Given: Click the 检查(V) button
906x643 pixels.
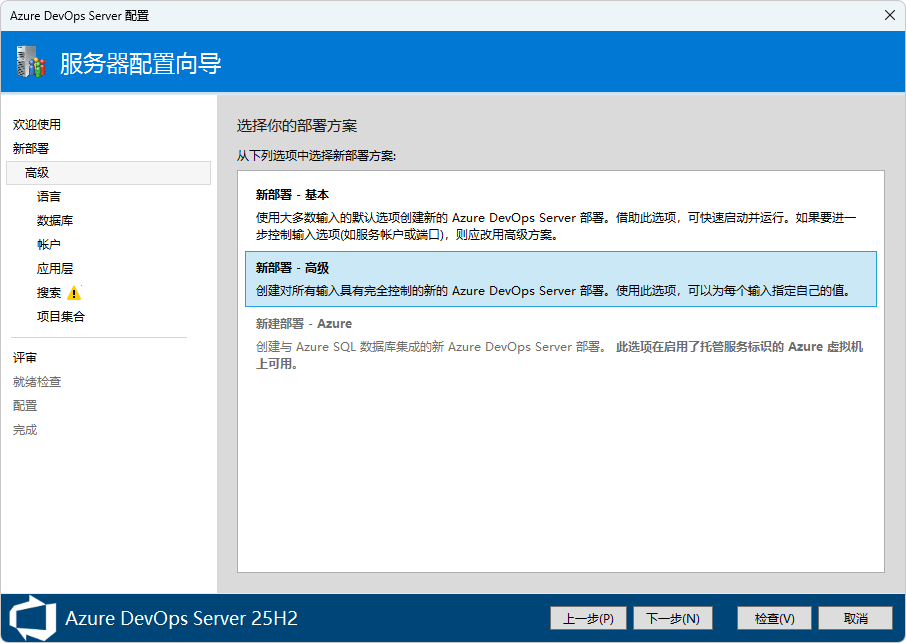Looking at the screenshot, I should click(773, 618).
